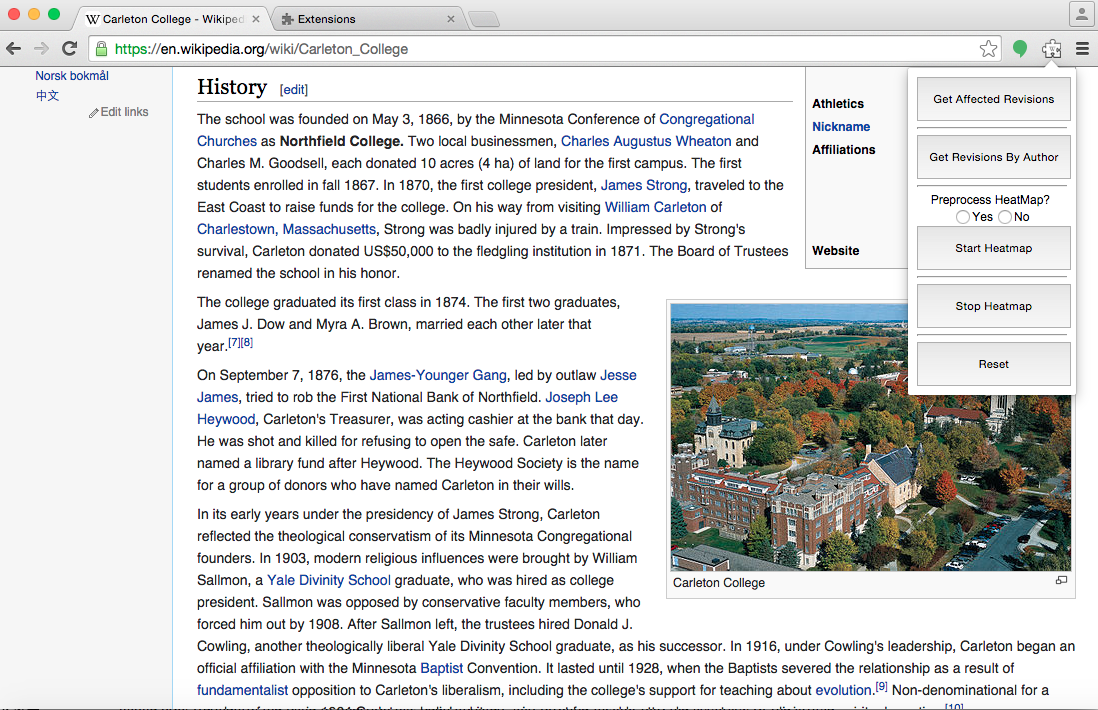Image resolution: width=1098 pixels, height=710 pixels.
Task: Click the HTTPS padlock icon in address bar
Action: [100, 48]
